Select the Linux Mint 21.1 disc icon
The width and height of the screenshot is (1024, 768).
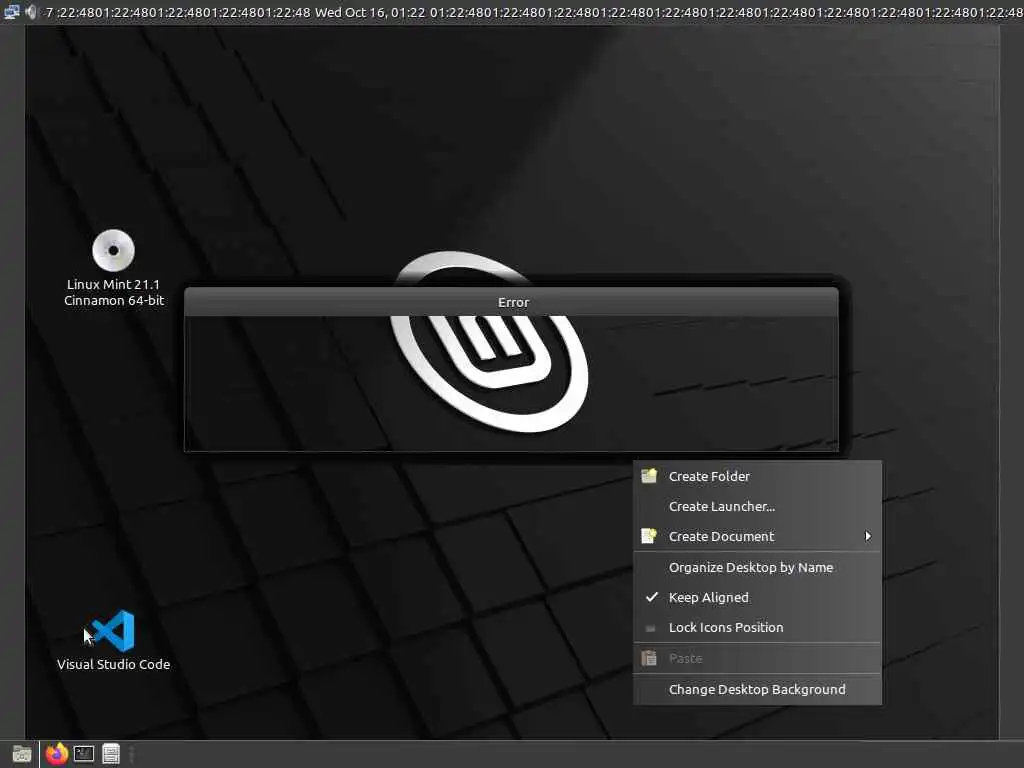pos(114,250)
